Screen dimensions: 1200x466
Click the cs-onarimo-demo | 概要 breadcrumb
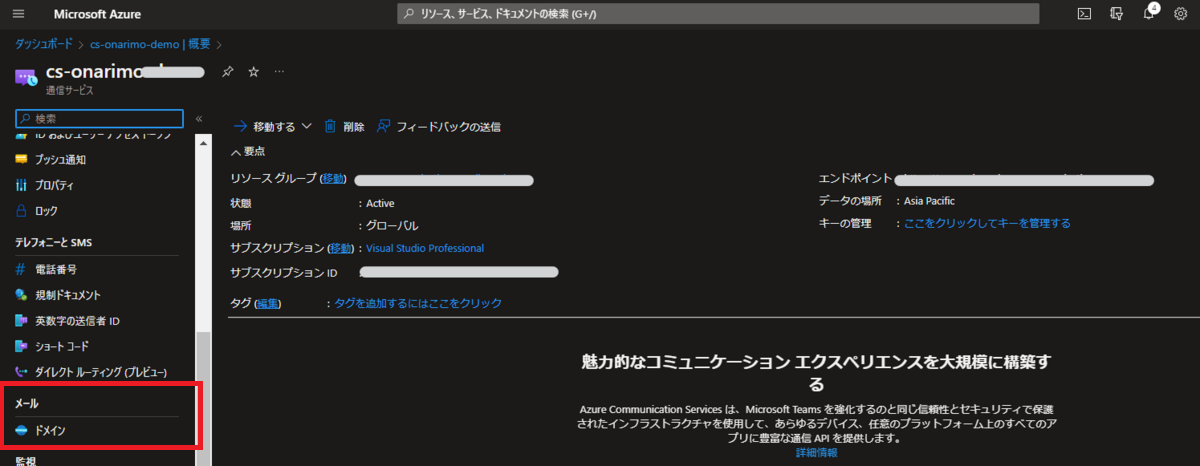(x=150, y=44)
